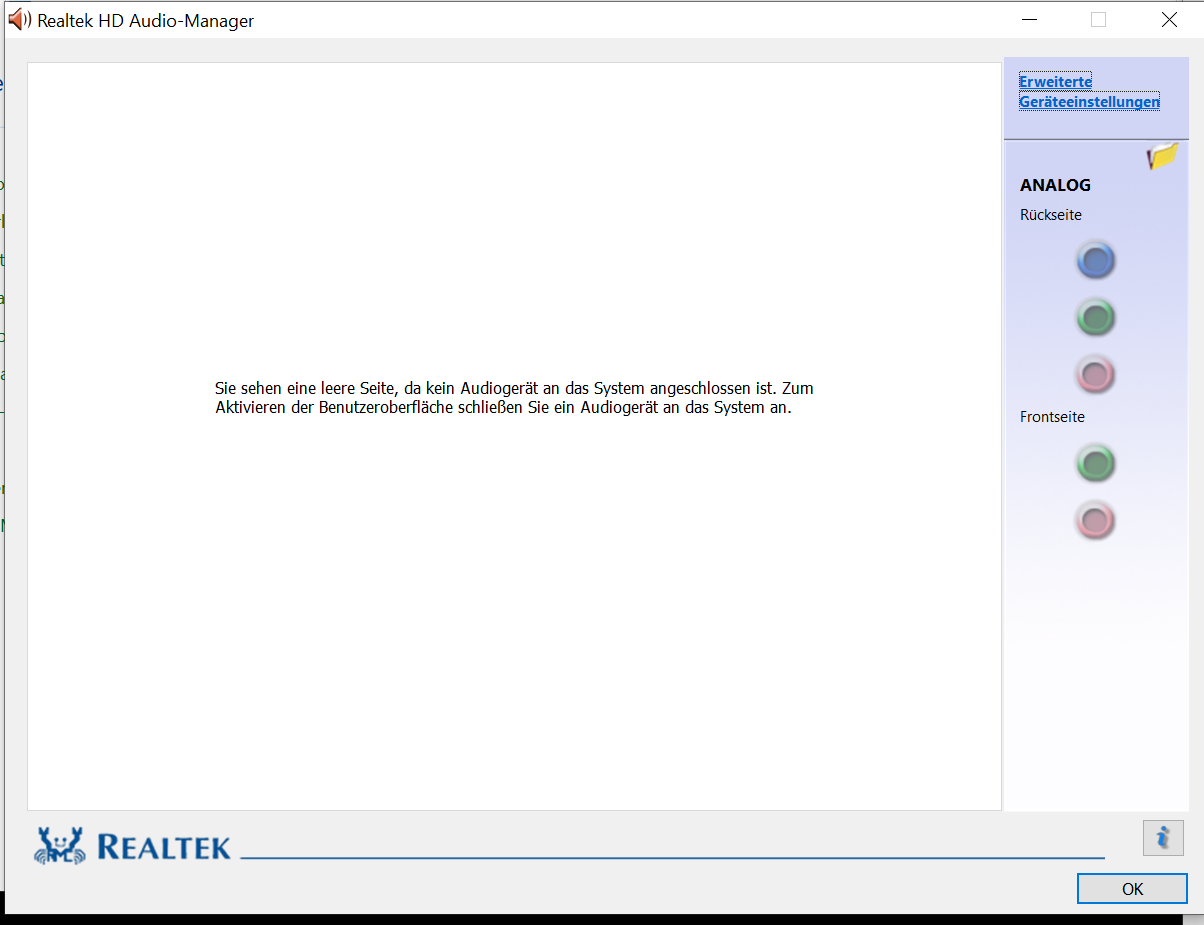Select the green jack under Frontseite
Viewport: 1204px width, 925px height.
[1096, 463]
